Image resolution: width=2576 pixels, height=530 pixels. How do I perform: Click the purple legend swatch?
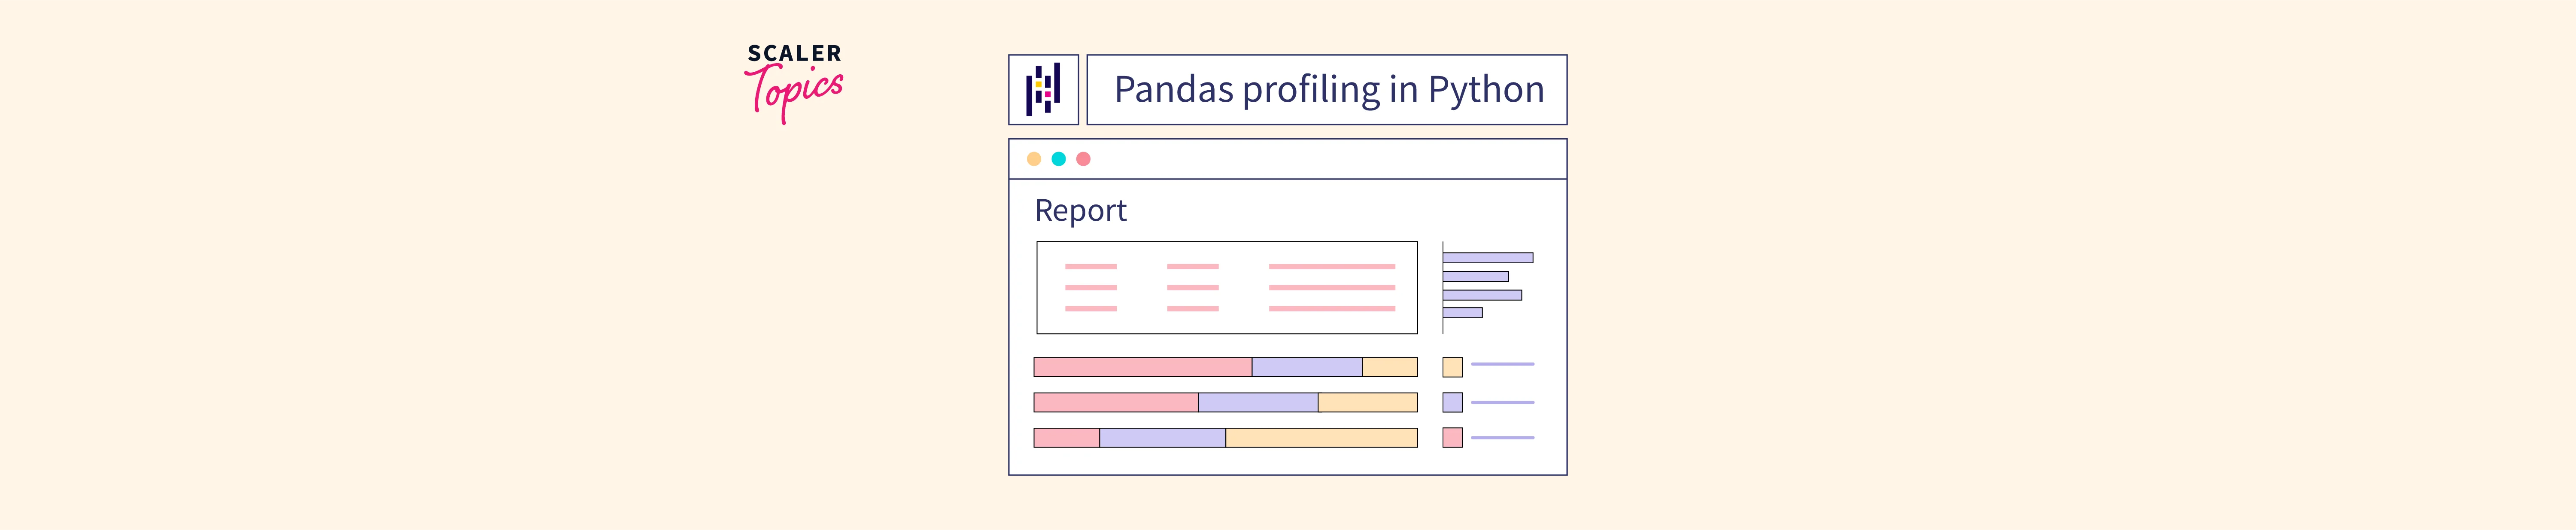(x=1452, y=402)
